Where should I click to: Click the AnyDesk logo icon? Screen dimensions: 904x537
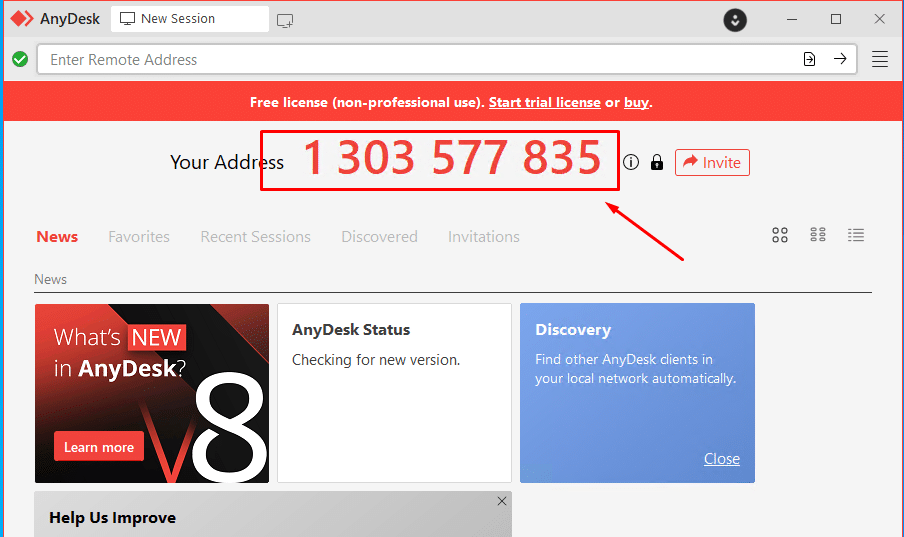pyautogui.click(x=22, y=18)
